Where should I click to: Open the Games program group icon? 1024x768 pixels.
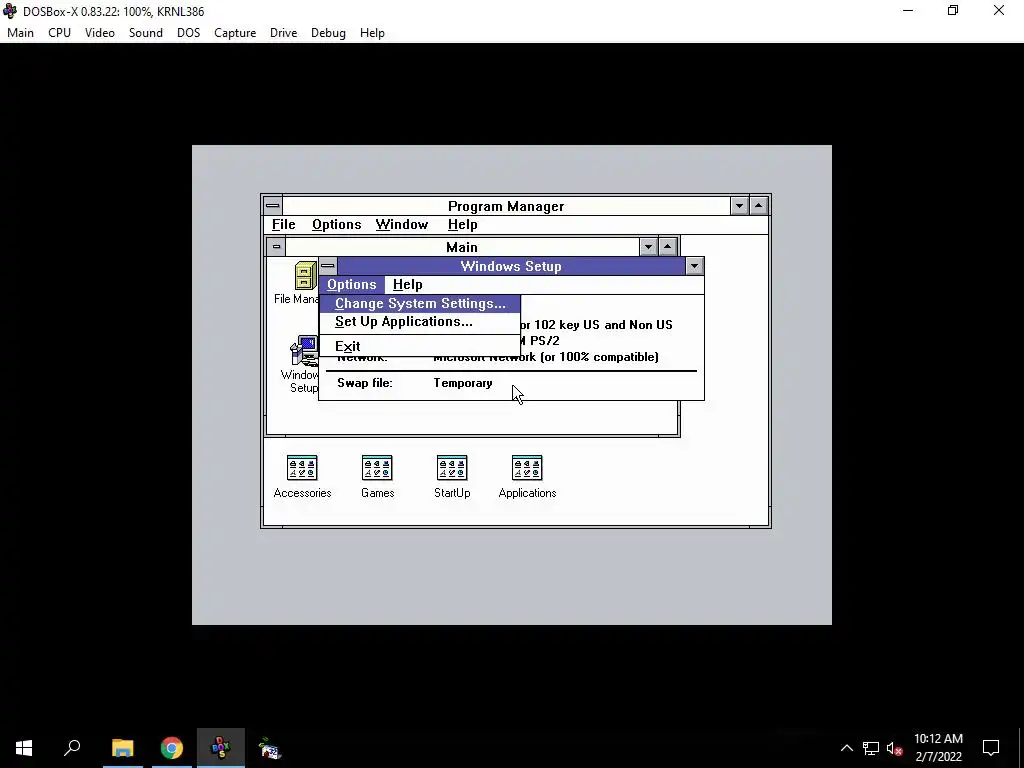click(377, 477)
